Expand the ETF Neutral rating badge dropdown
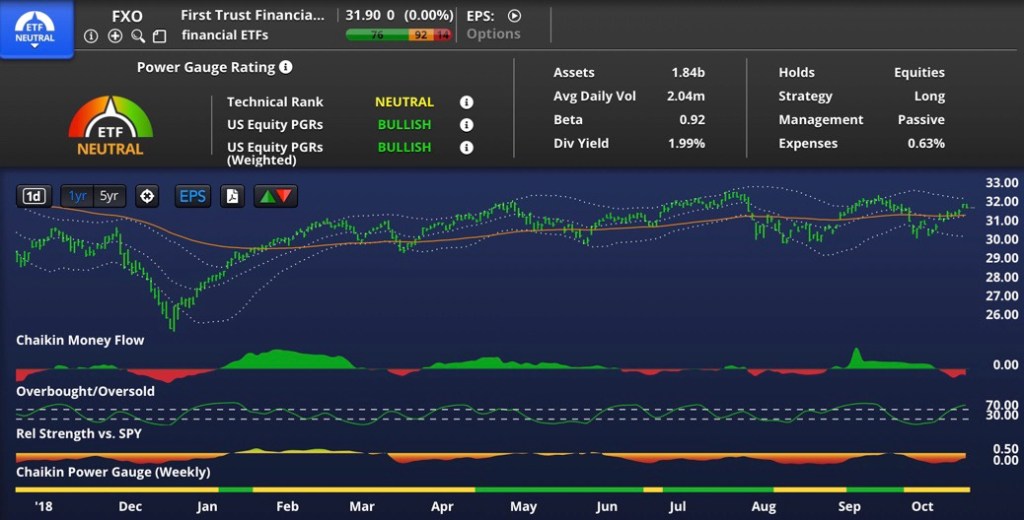1024x520 pixels. pyautogui.click(x=36, y=29)
